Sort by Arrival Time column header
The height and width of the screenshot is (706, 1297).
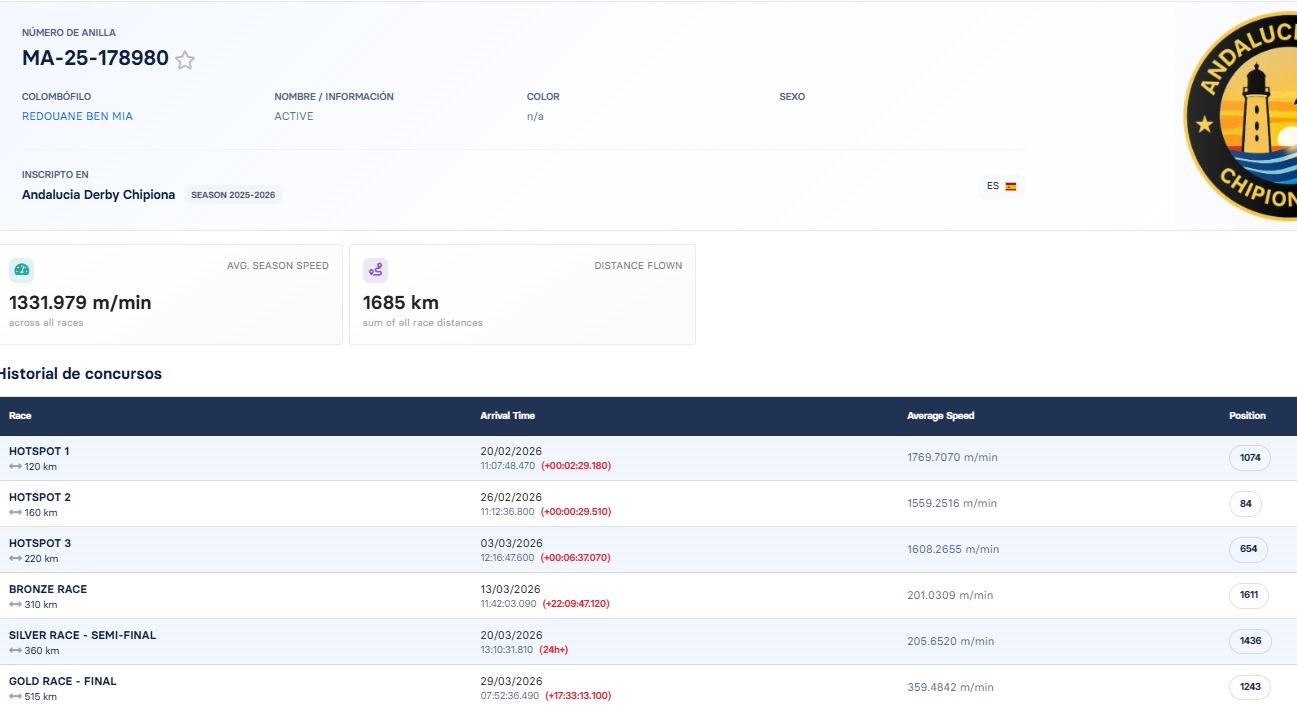(507, 416)
